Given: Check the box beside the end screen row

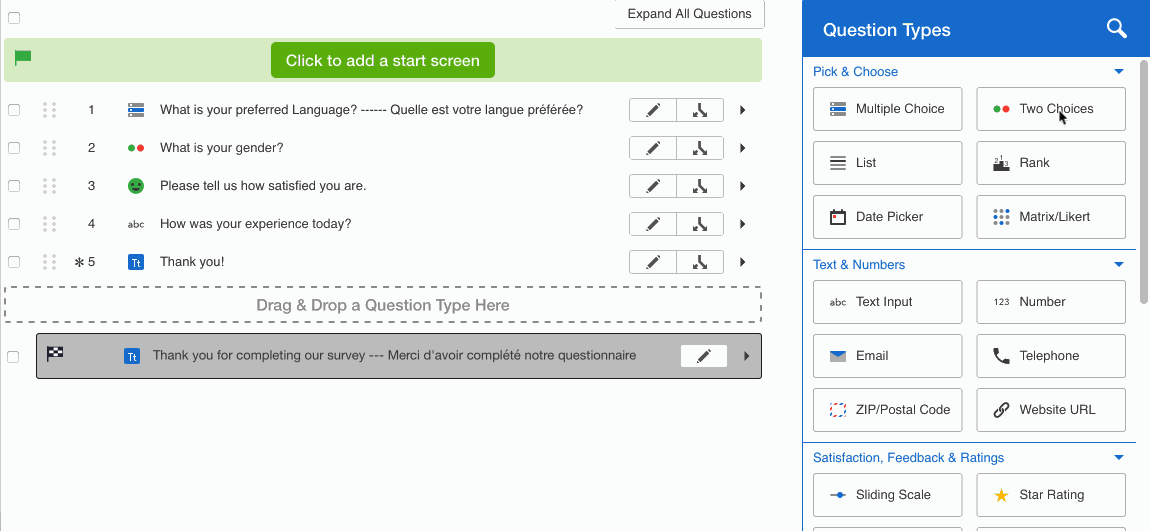Looking at the screenshot, I should click(x=13, y=357).
